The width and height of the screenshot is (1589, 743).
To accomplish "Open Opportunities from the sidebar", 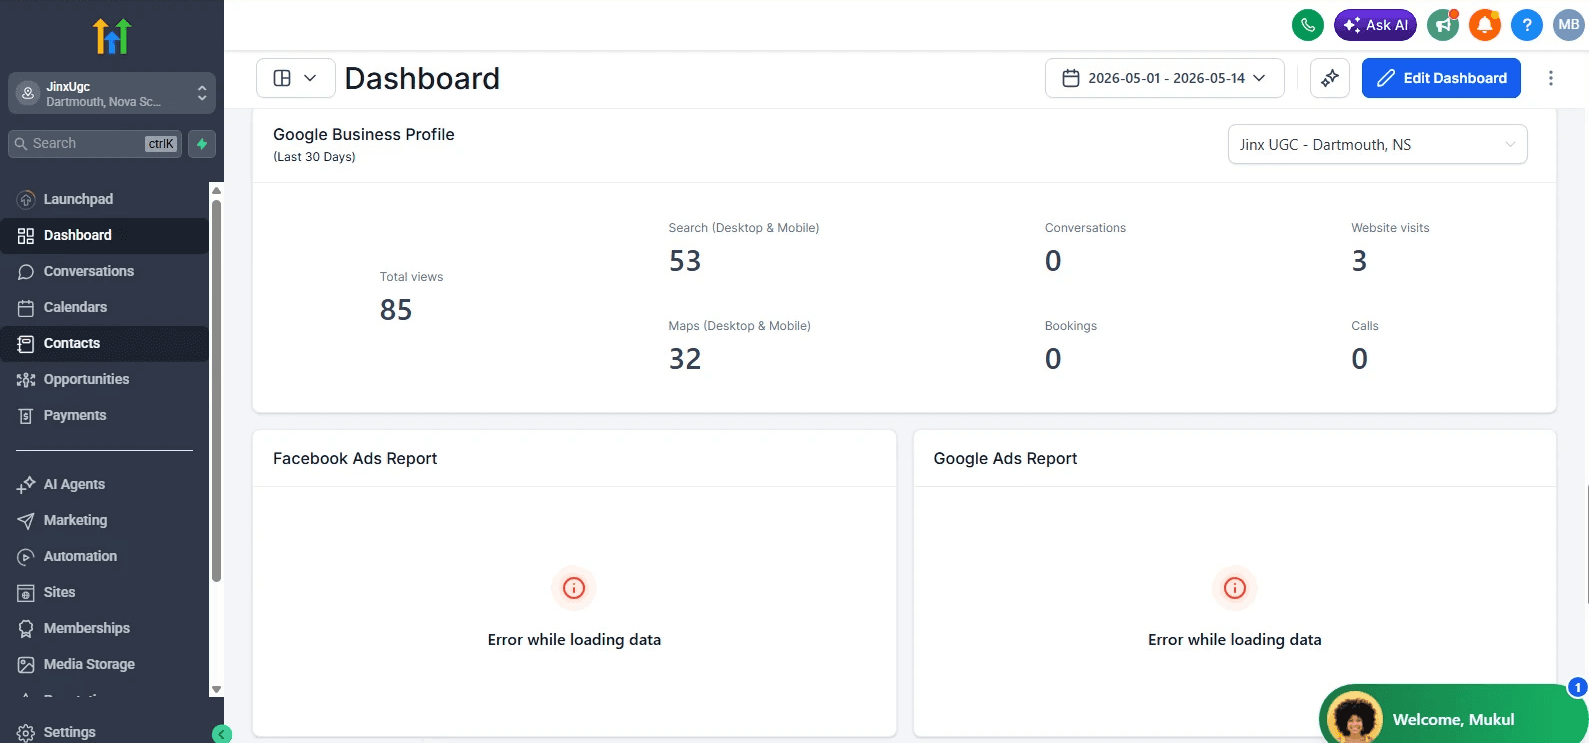I will click(x=105, y=379).
